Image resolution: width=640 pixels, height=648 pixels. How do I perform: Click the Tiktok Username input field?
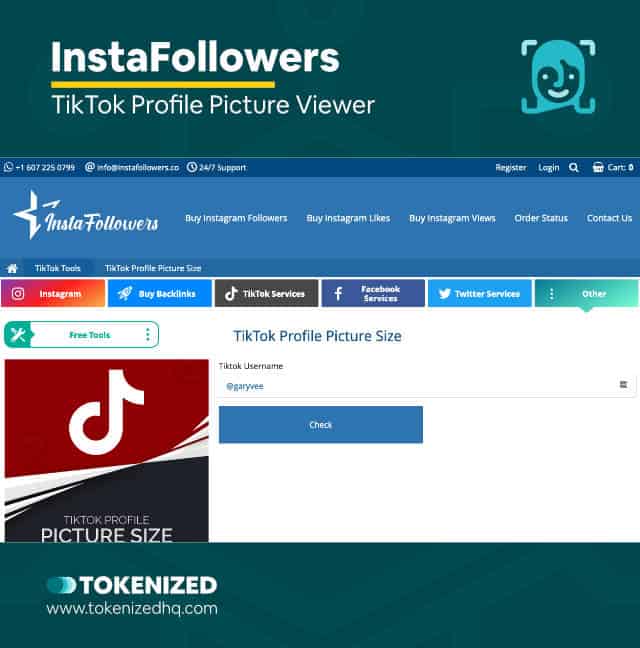click(427, 386)
